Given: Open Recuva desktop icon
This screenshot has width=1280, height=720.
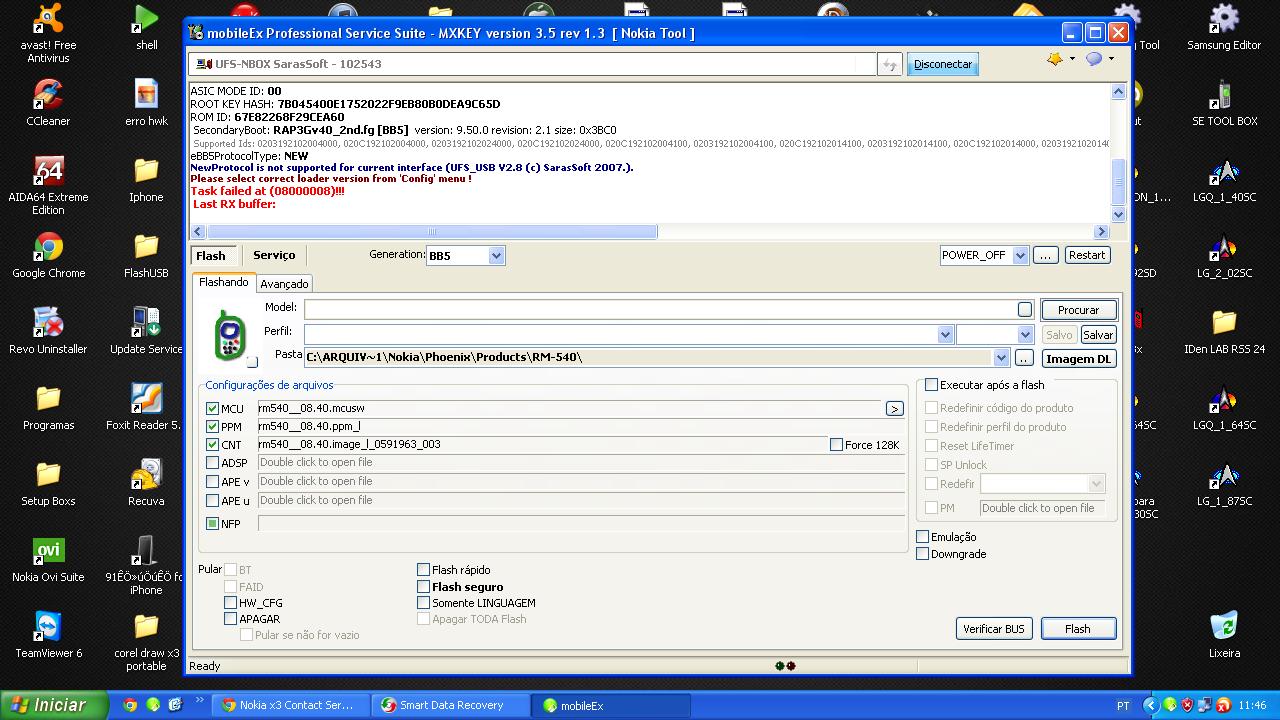Looking at the screenshot, I should point(146,483).
